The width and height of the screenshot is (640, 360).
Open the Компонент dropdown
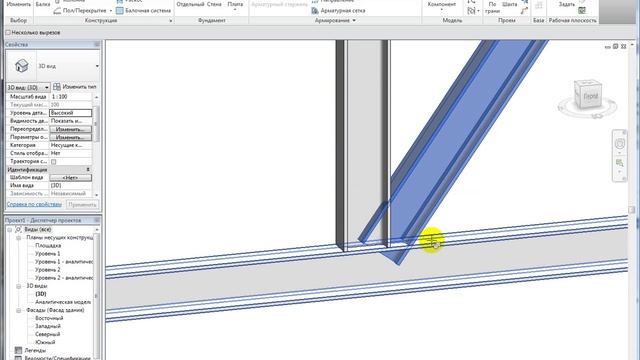[442, 9]
